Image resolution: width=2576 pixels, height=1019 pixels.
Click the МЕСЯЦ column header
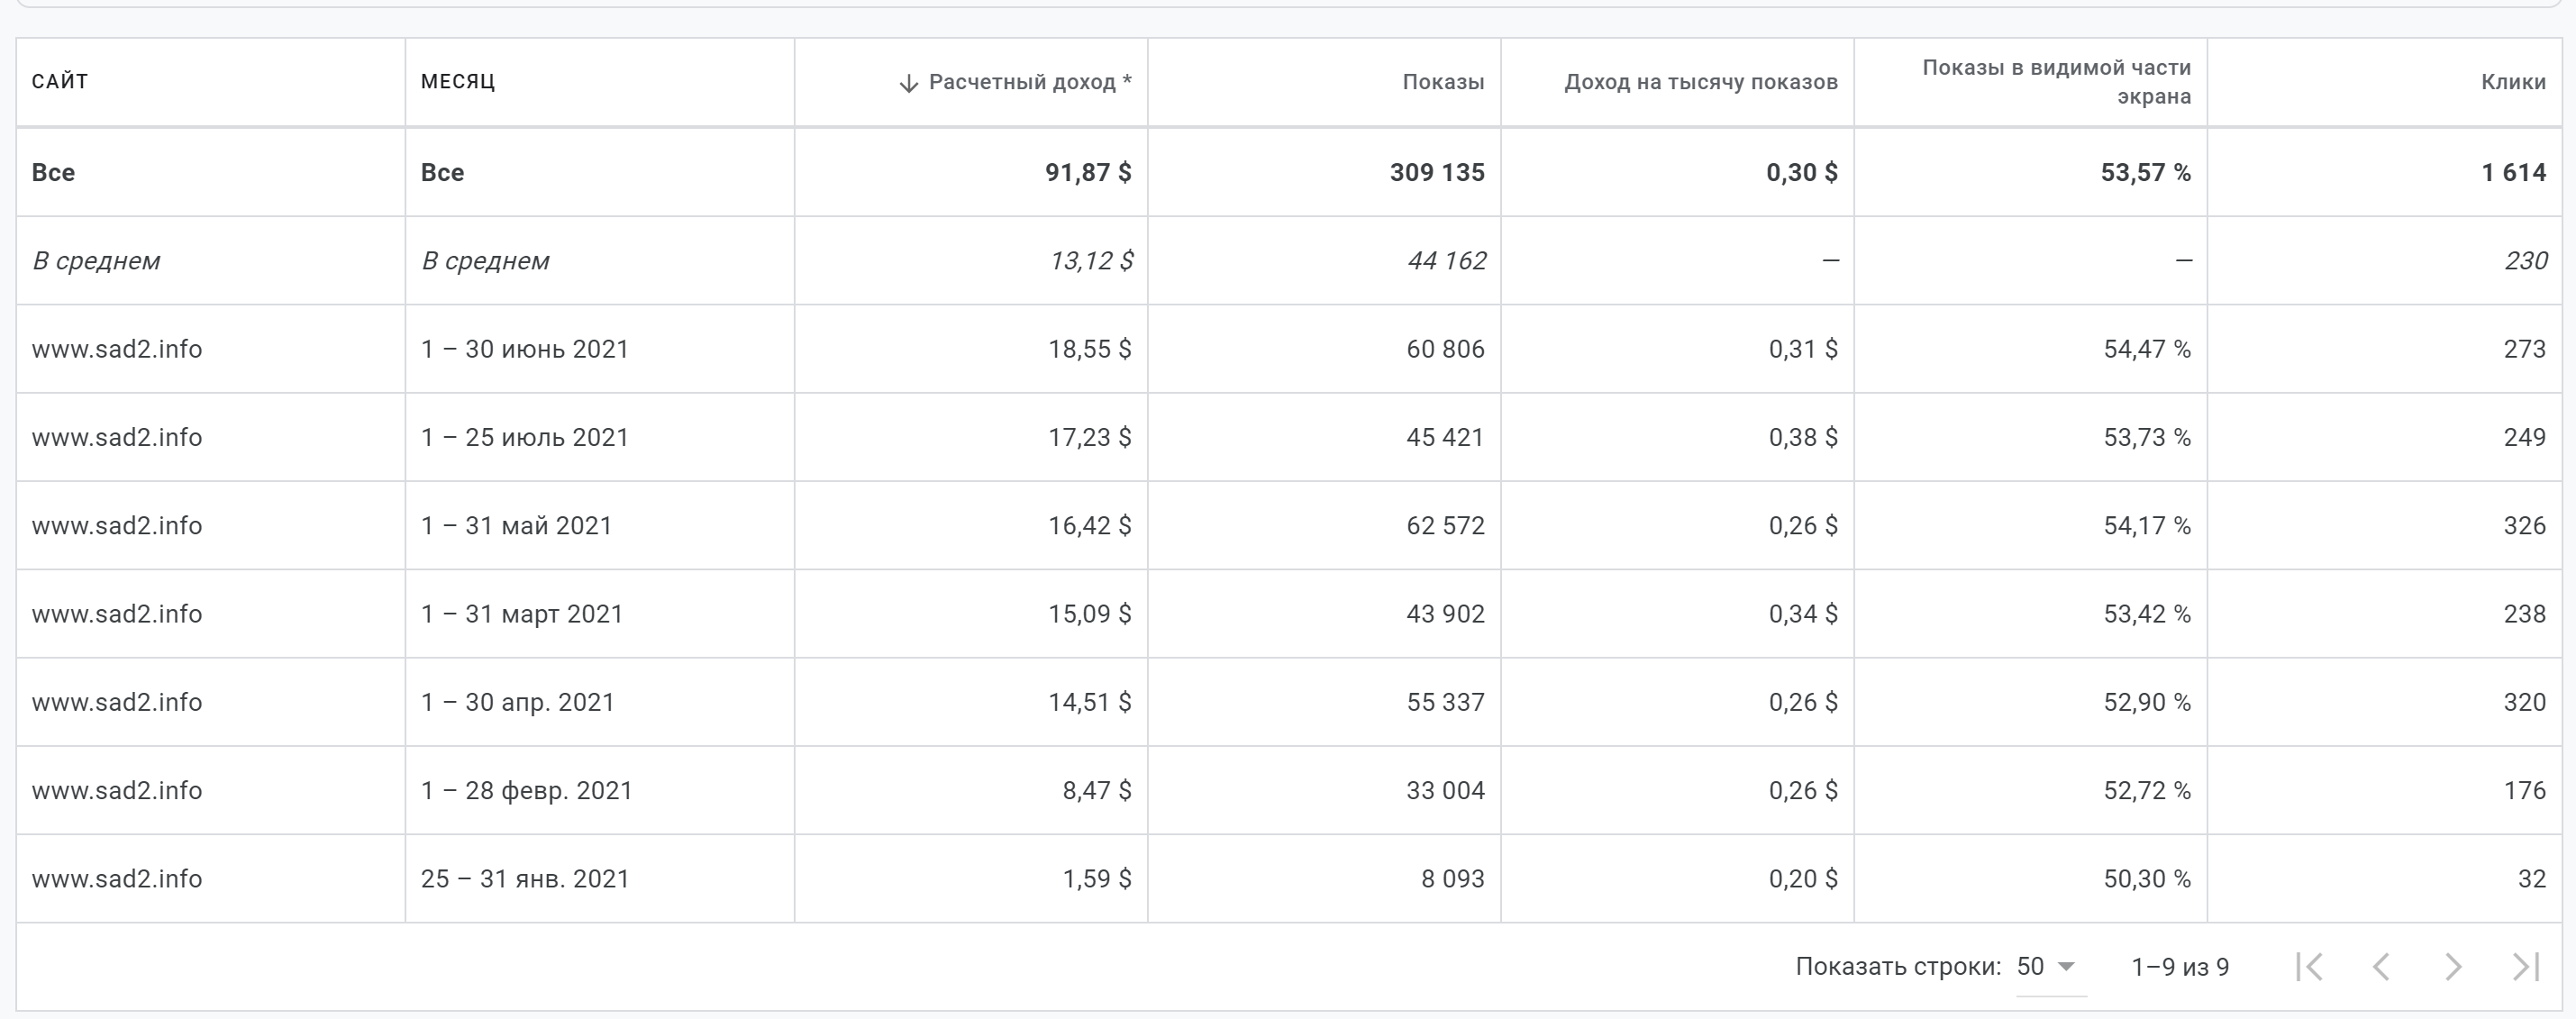tap(457, 82)
